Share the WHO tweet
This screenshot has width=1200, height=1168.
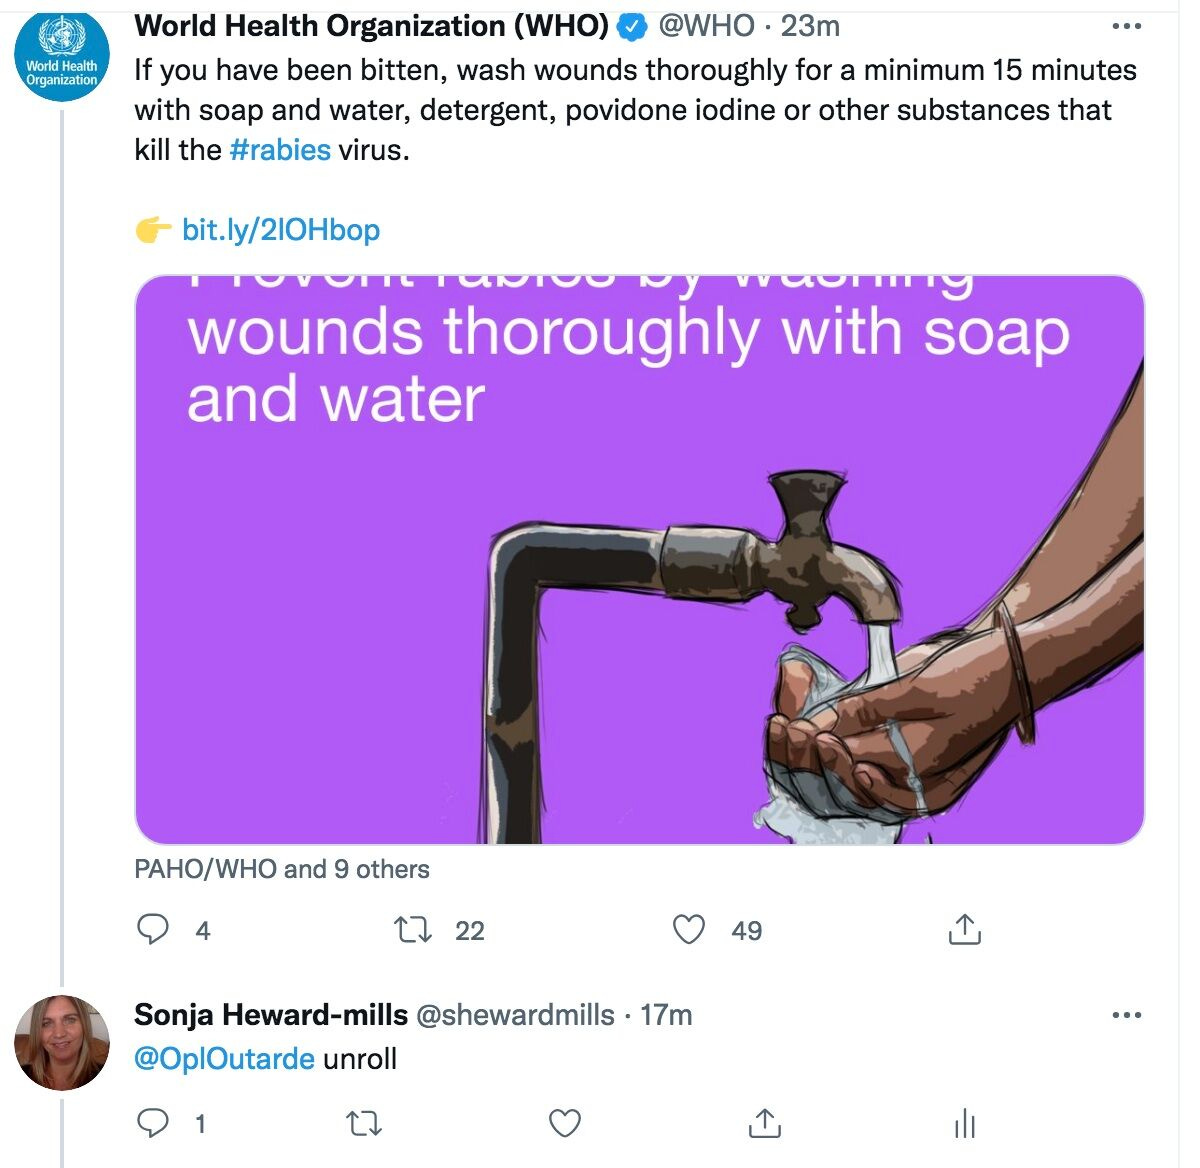[965, 930]
